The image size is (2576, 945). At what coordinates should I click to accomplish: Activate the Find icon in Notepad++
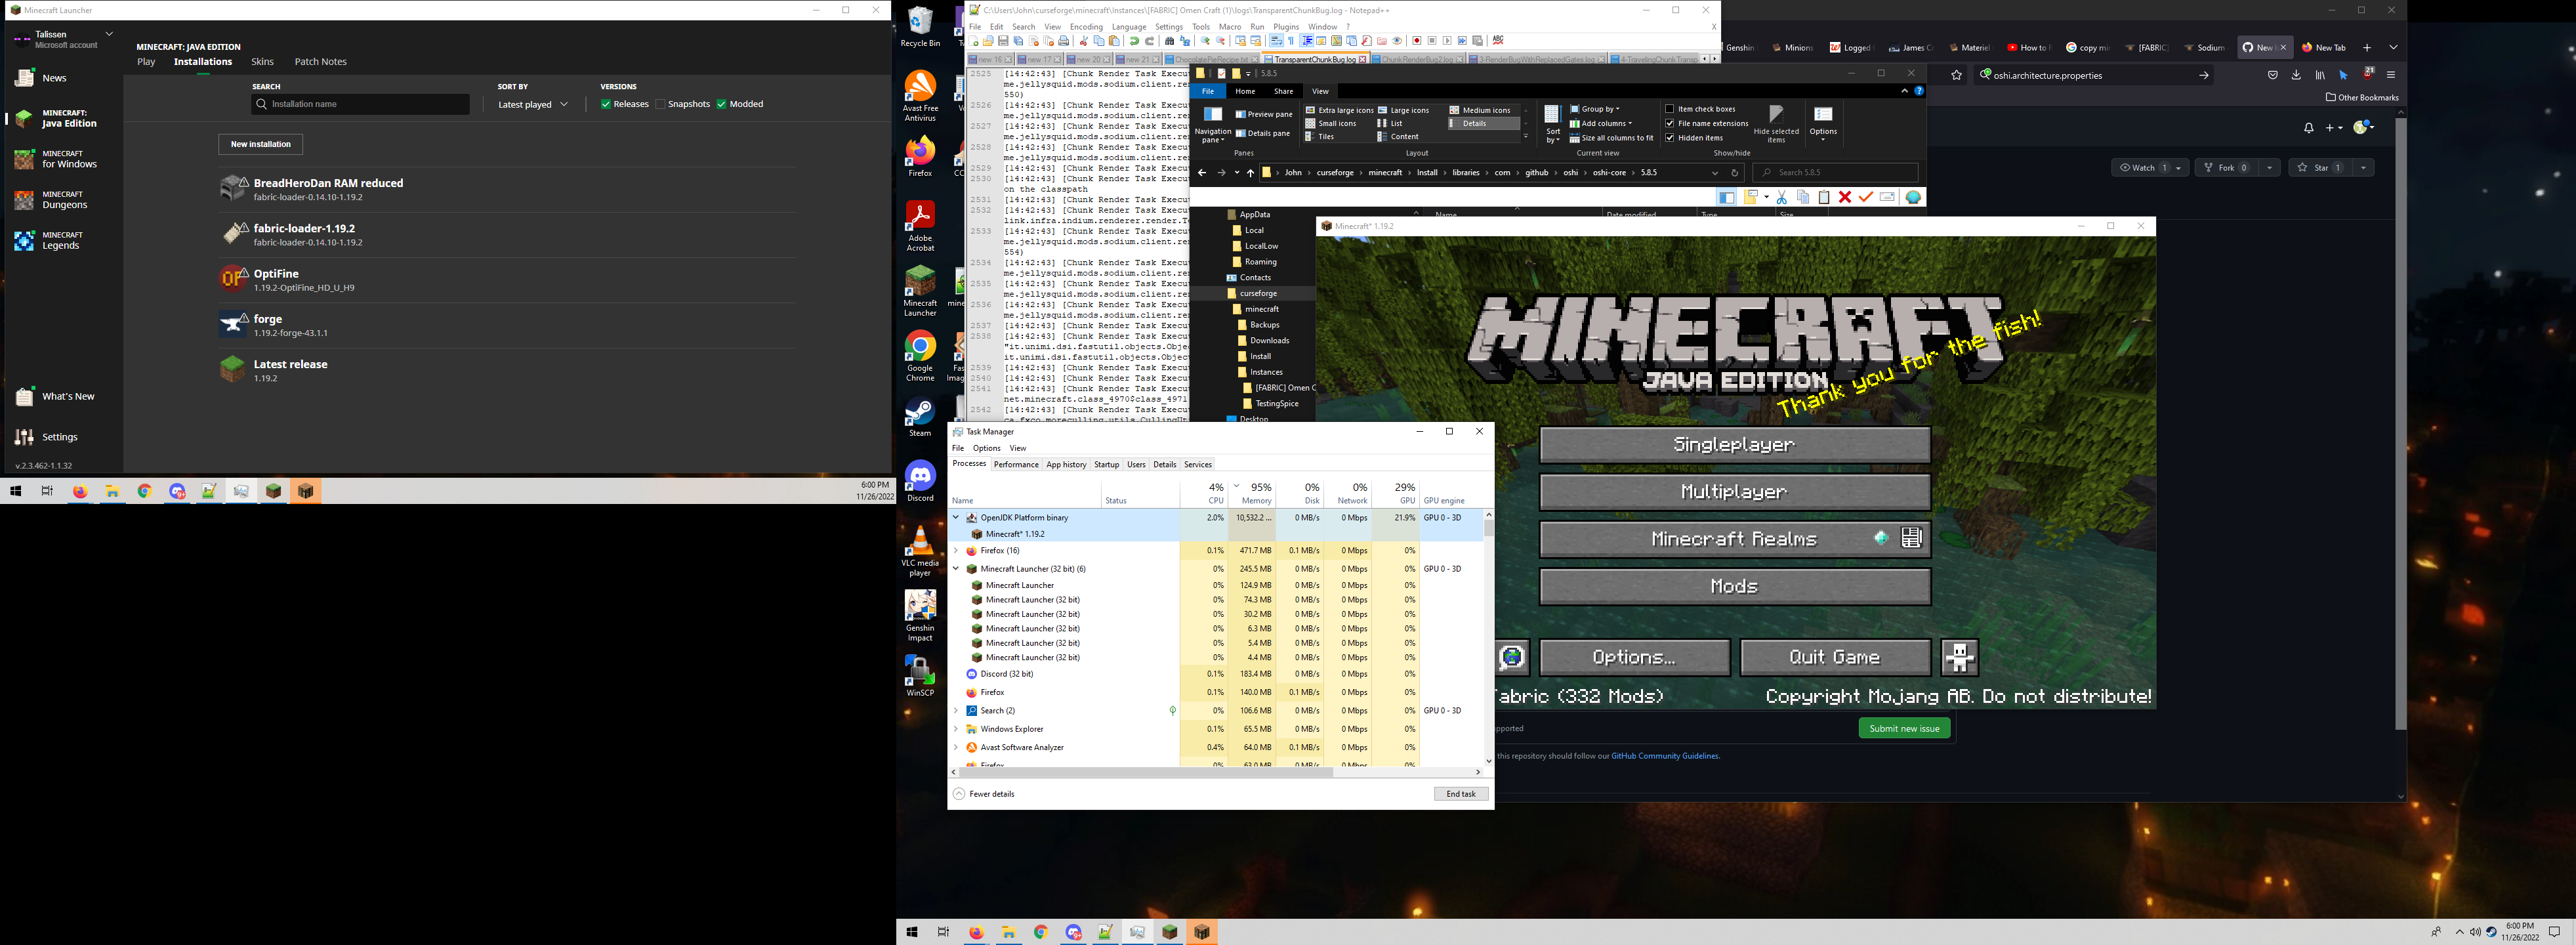pyautogui.click(x=1170, y=41)
